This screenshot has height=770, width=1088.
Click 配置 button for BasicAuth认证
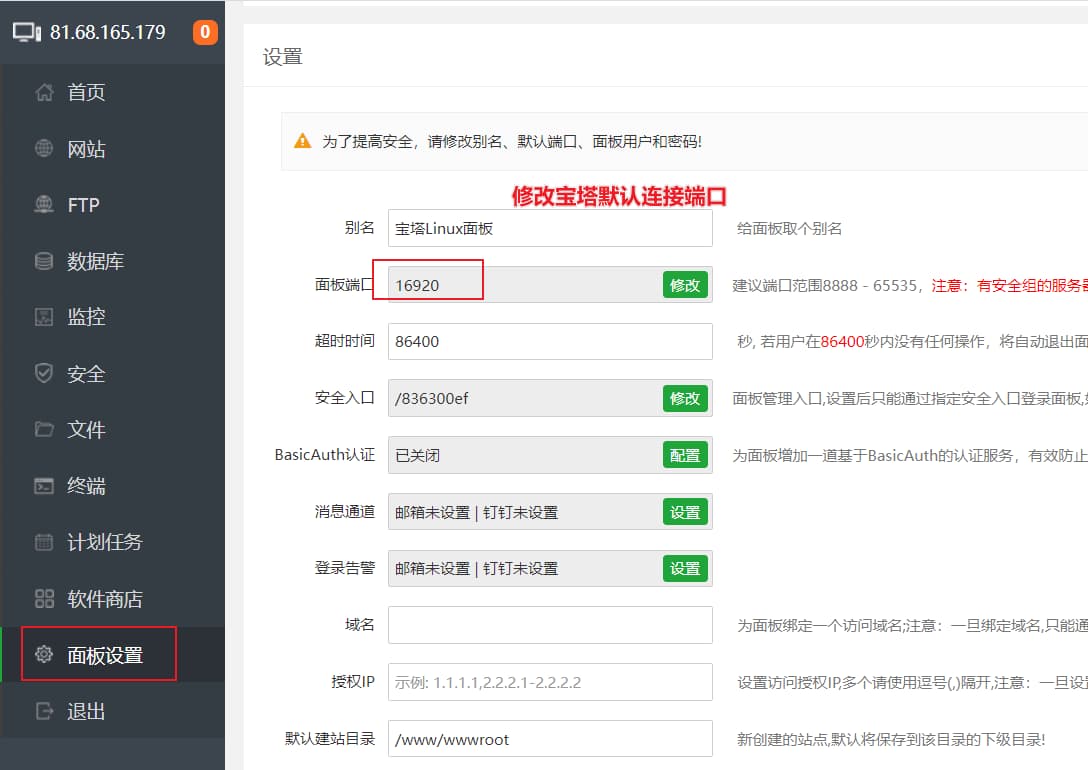coord(685,455)
